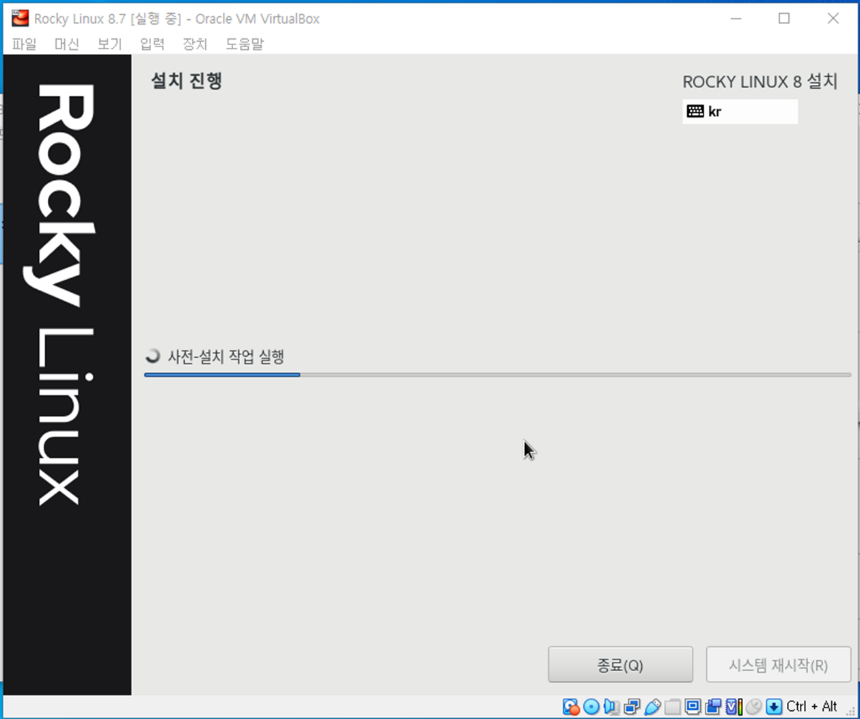The width and height of the screenshot is (860, 719).
Task: Click the optical drive icon in VirtualBox status bar
Action: (591, 707)
